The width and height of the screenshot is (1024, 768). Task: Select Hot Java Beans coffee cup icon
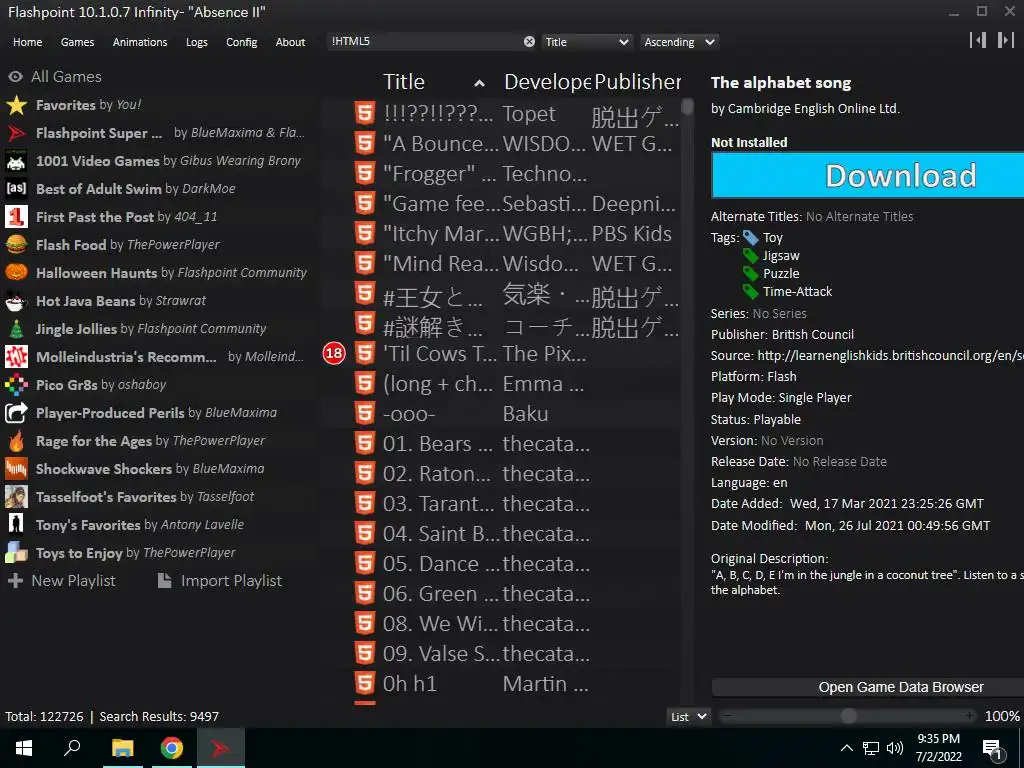[16, 301]
